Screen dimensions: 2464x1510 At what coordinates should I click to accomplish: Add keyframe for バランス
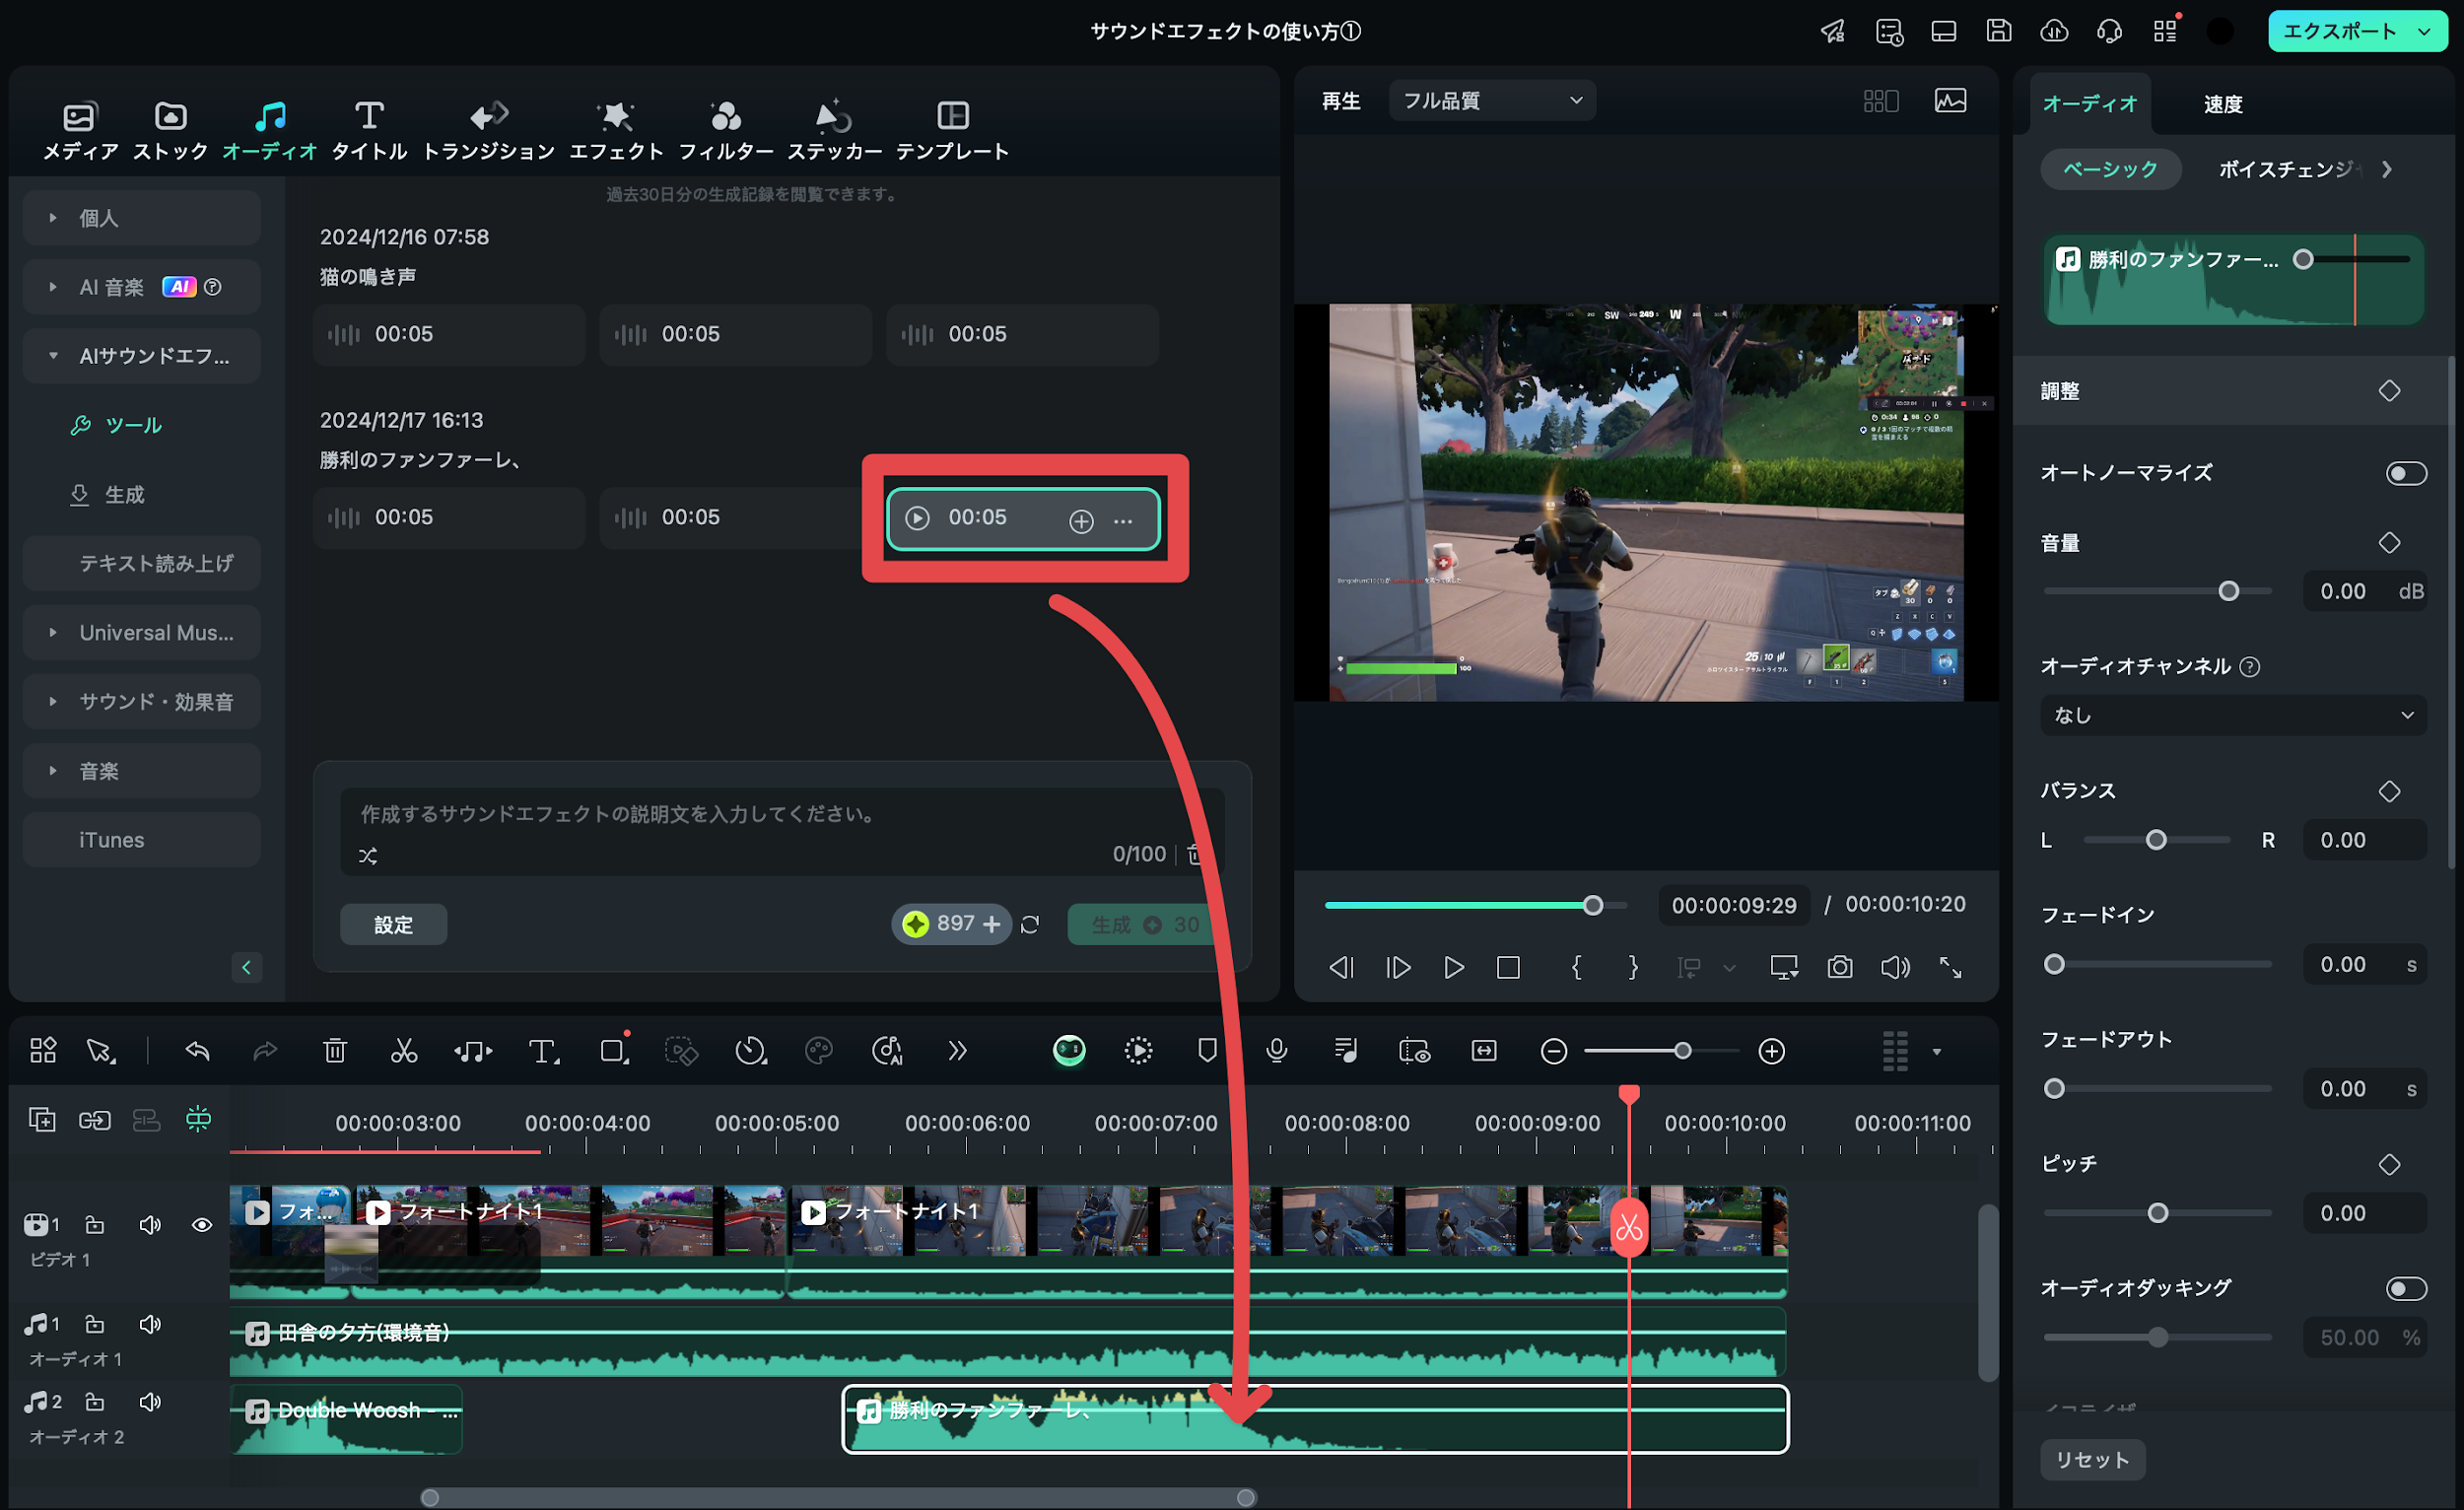(2389, 792)
